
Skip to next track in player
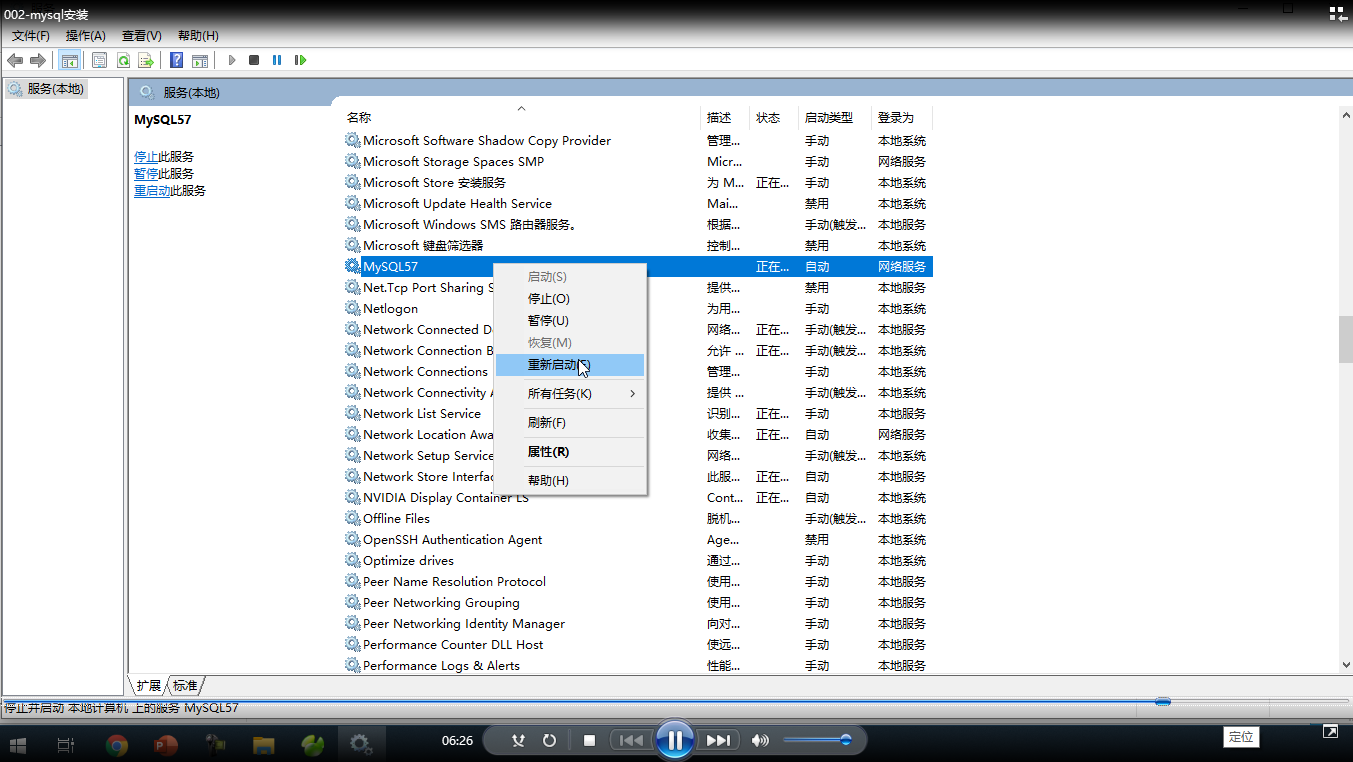coord(718,741)
